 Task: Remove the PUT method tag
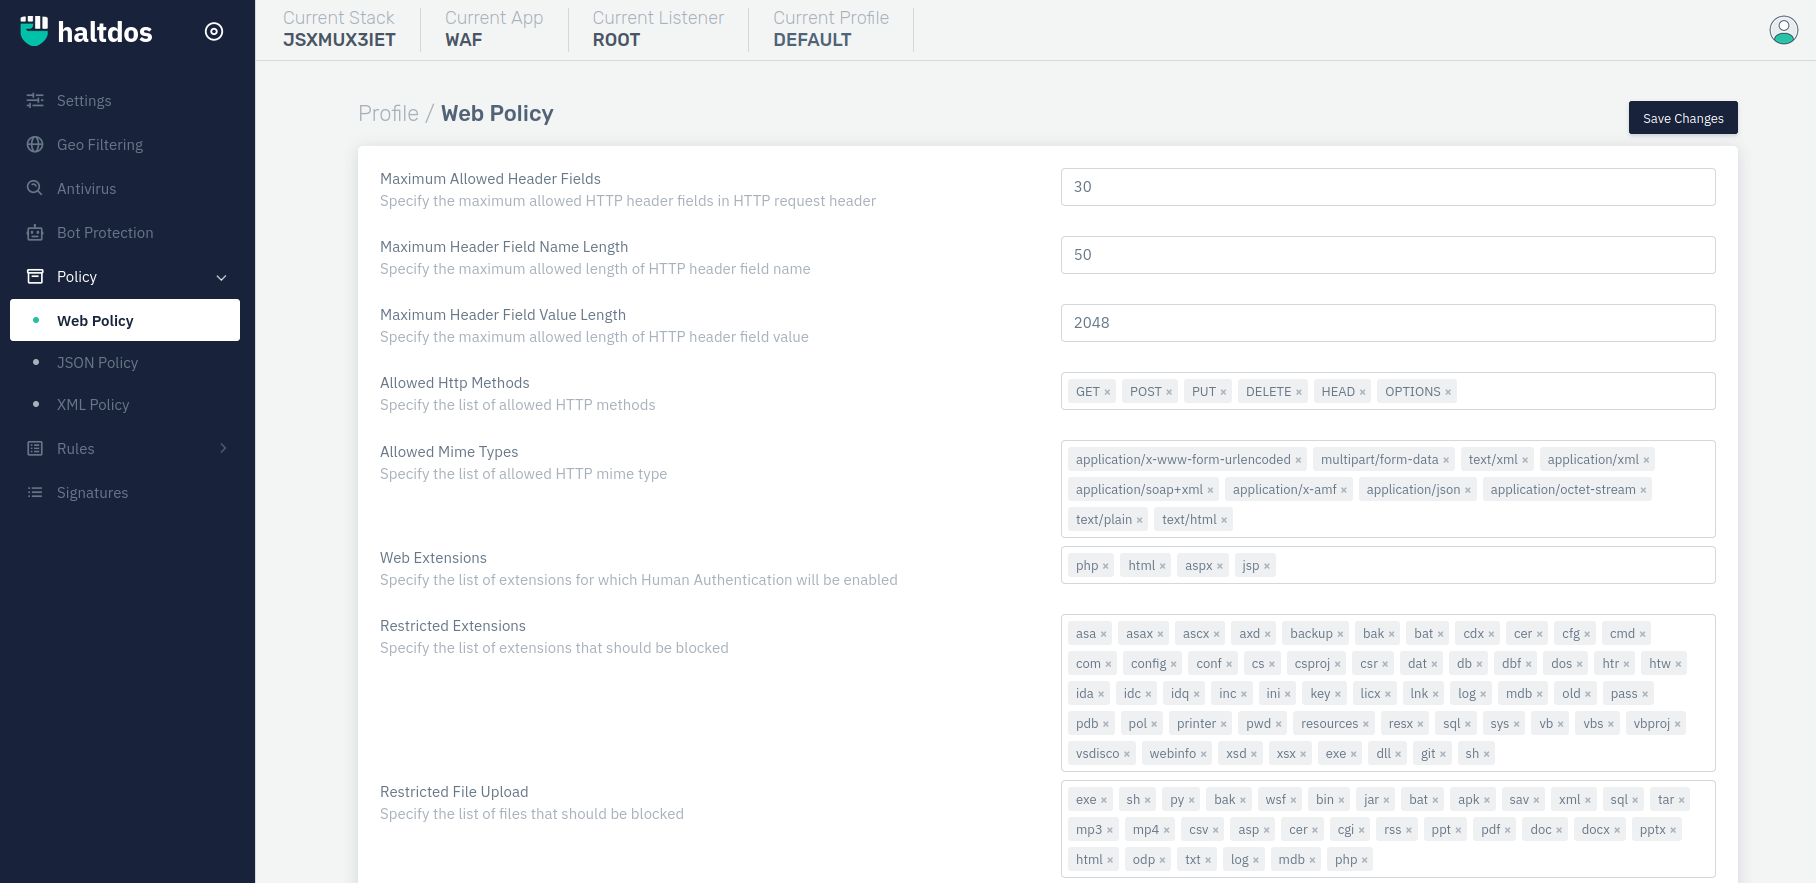click(1223, 392)
